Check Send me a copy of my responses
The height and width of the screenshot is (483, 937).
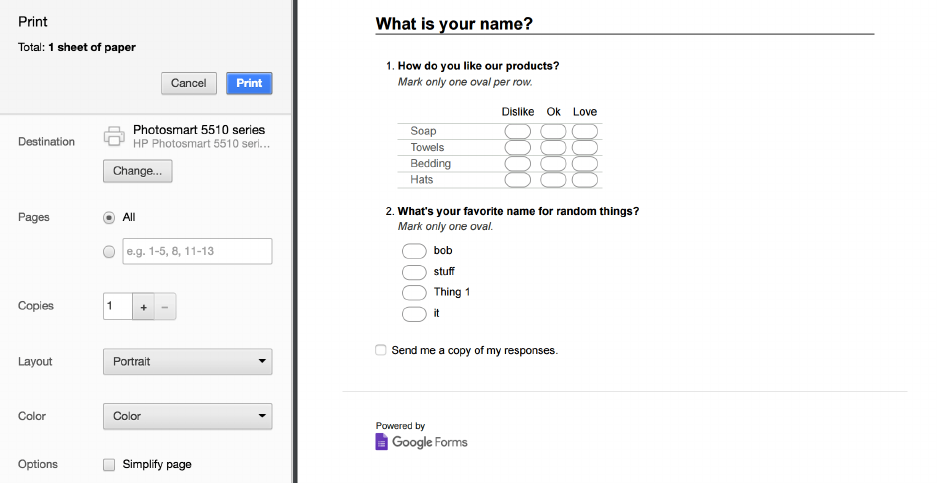pyautogui.click(x=381, y=350)
